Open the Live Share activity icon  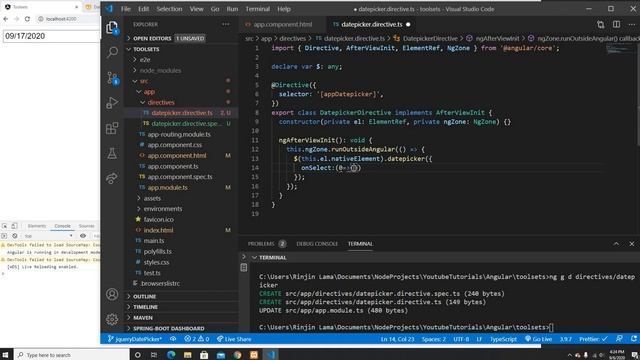click(112, 178)
